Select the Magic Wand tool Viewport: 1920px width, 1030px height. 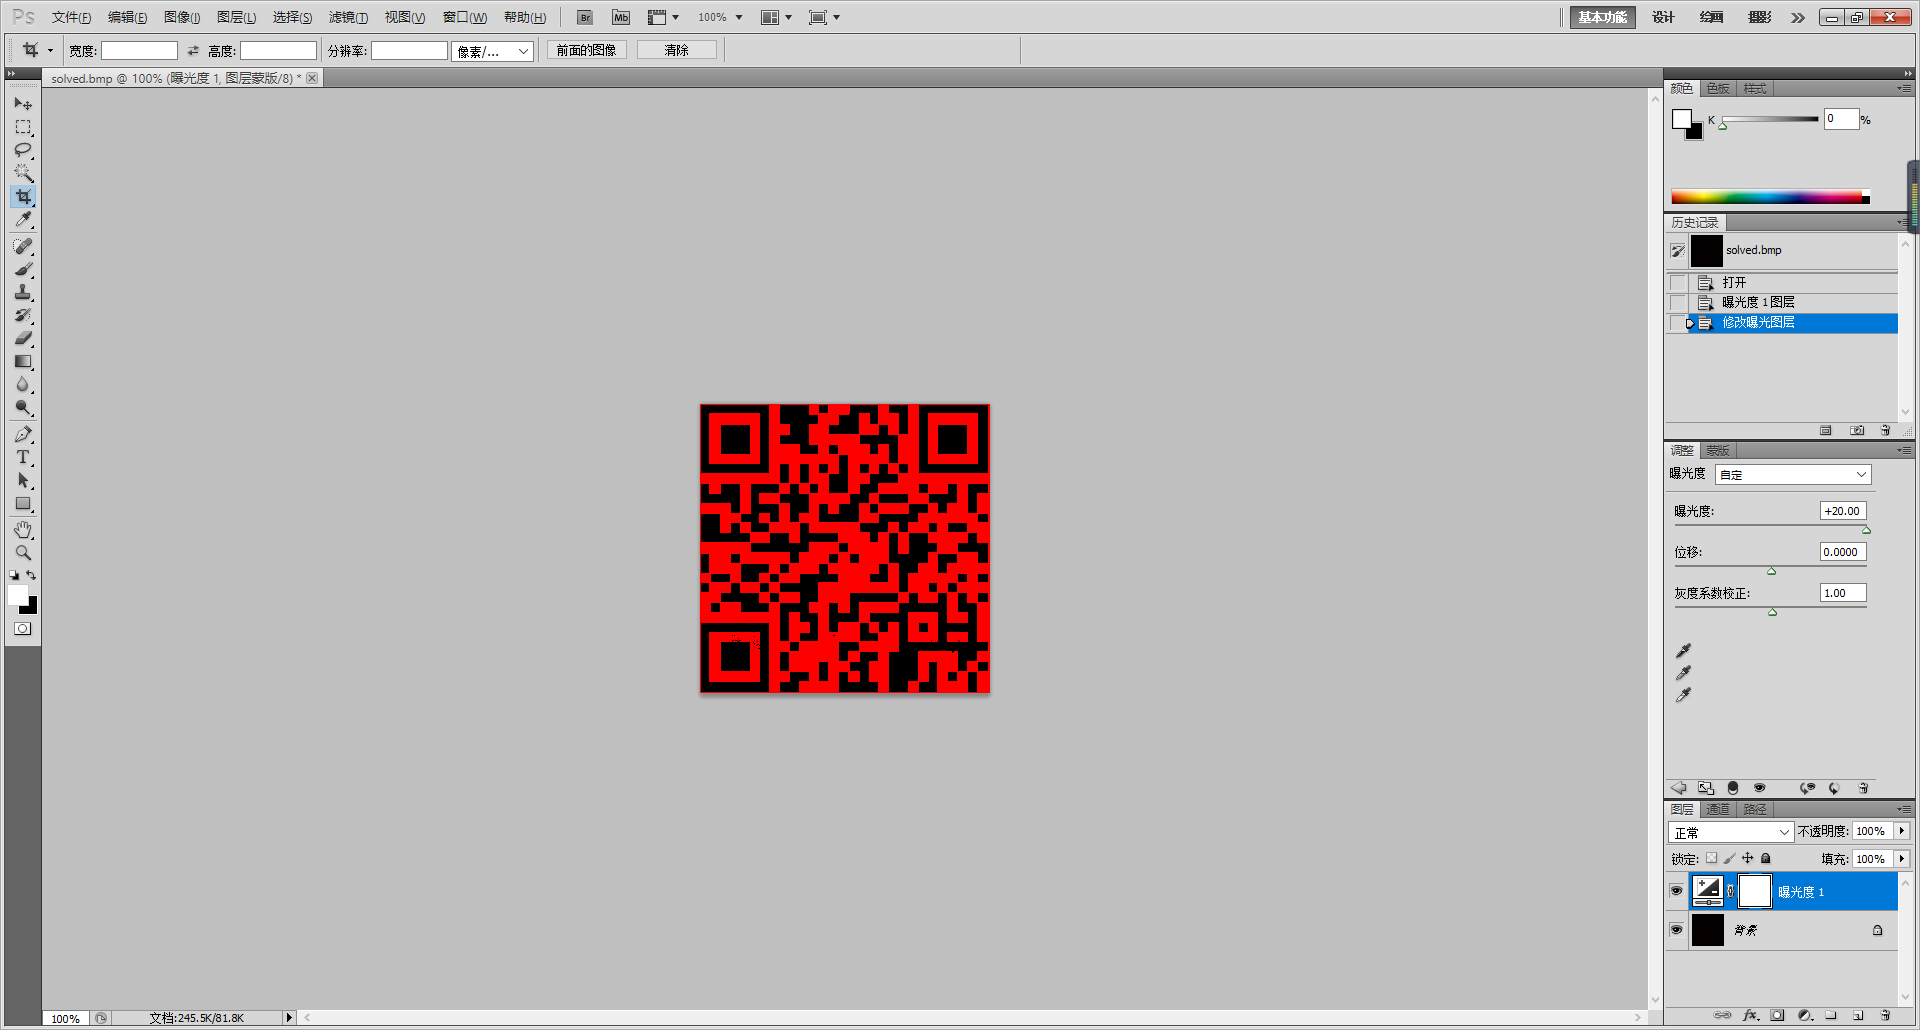(x=23, y=173)
